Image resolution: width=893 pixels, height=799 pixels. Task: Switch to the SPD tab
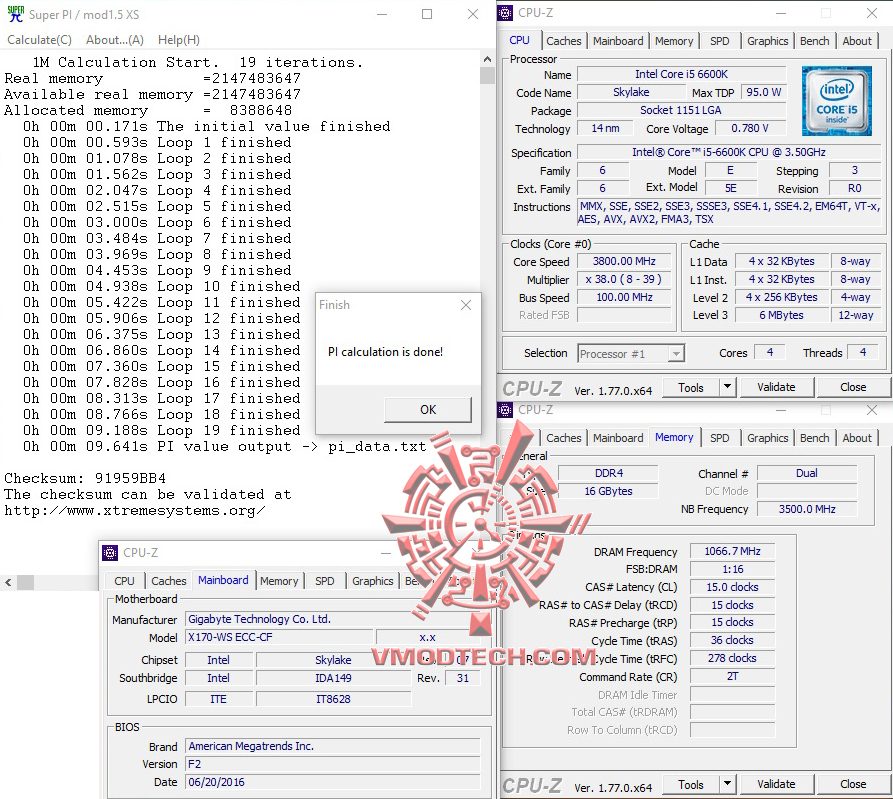pos(719,41)
